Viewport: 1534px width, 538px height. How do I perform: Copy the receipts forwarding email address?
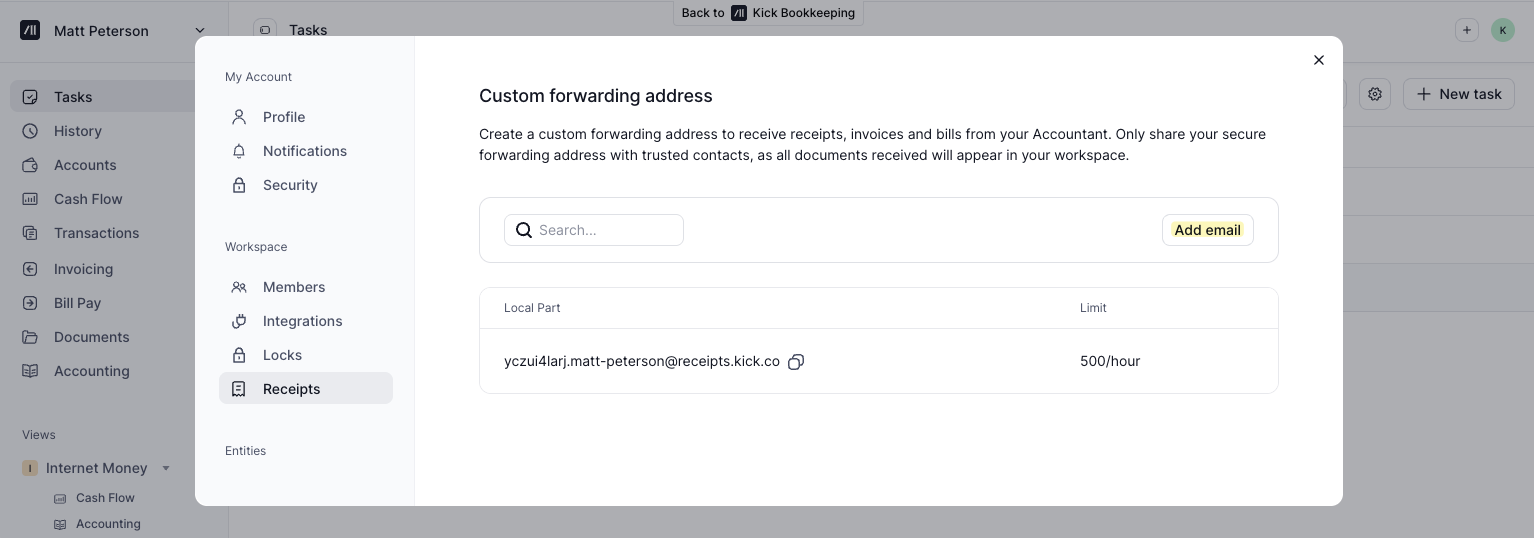[796, 362]
